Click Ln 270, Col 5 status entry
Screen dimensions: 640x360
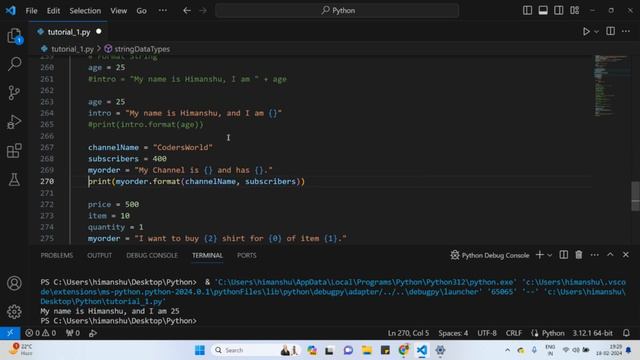click(408, 333)
